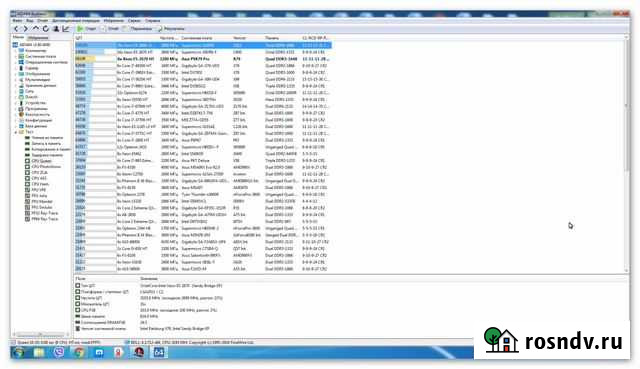Screen dimensions: 640x369
Task: Expand the Системная плата tree node
Action: 16,56
